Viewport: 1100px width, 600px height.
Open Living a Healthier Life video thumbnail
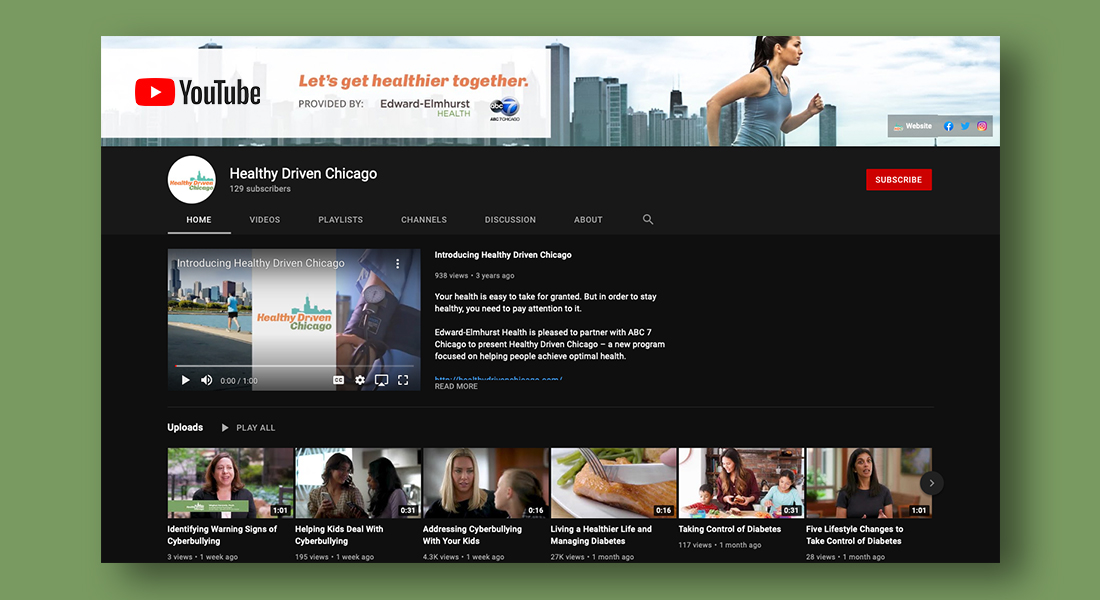(613, 483)
